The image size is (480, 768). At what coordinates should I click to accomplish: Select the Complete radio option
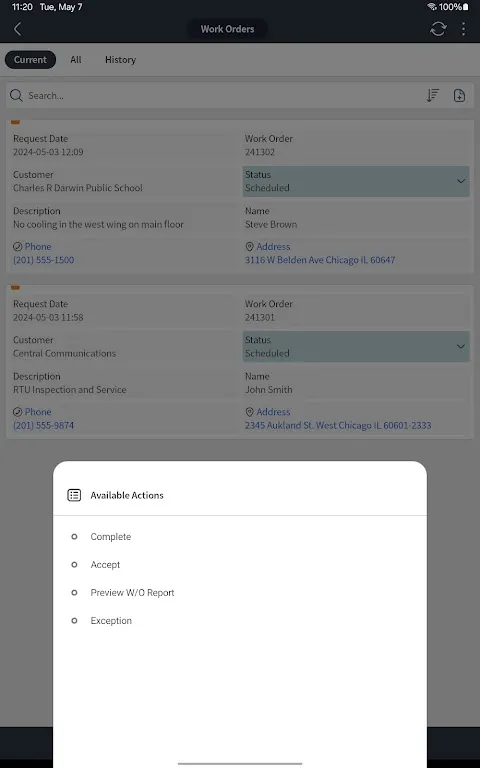(x=74, y=537)
